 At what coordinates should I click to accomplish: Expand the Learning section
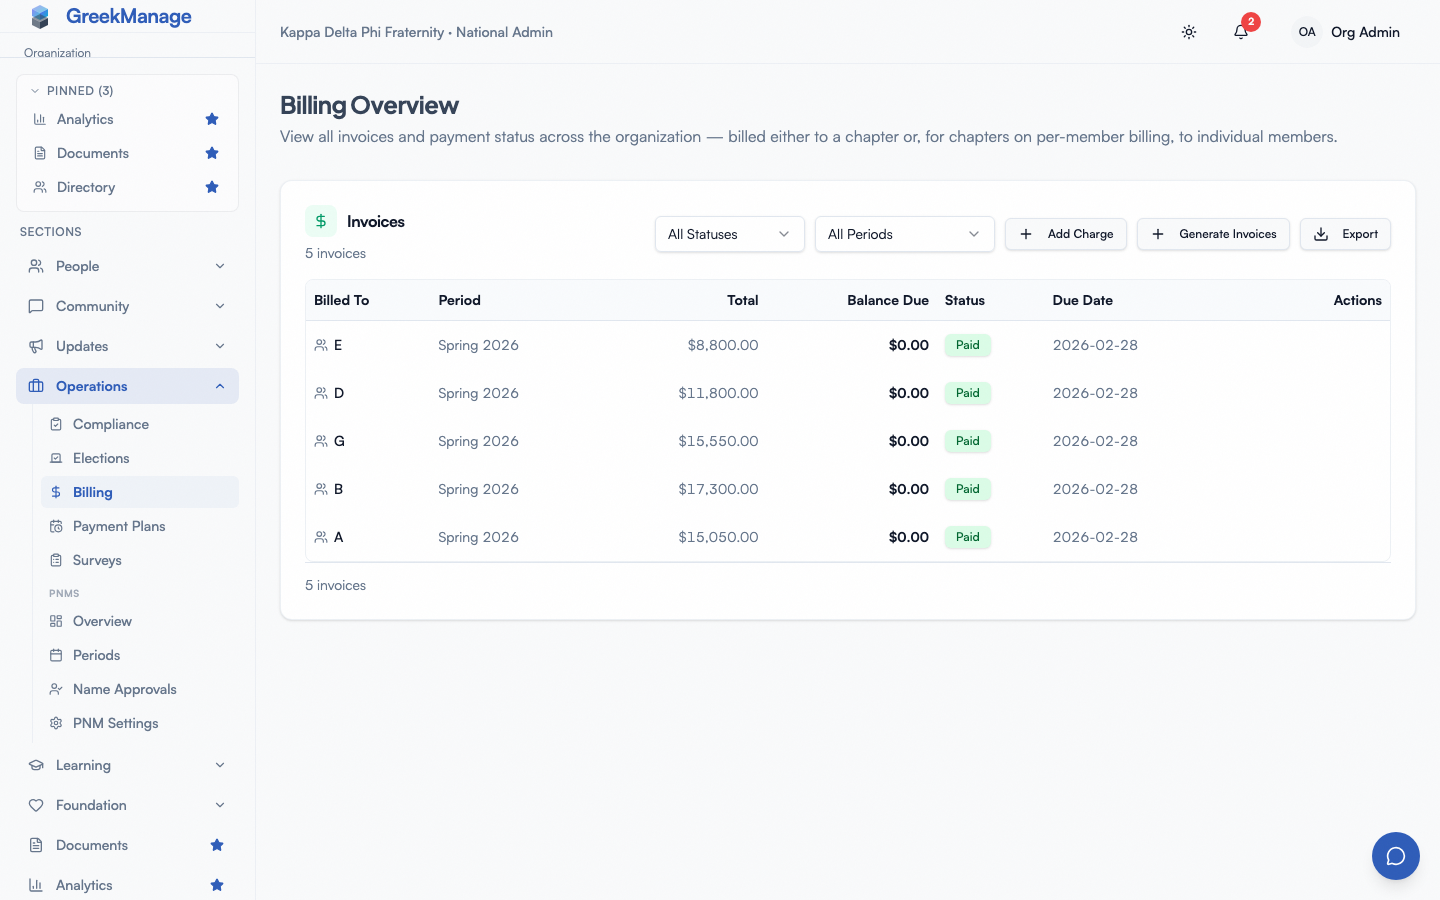click(127, 765)
